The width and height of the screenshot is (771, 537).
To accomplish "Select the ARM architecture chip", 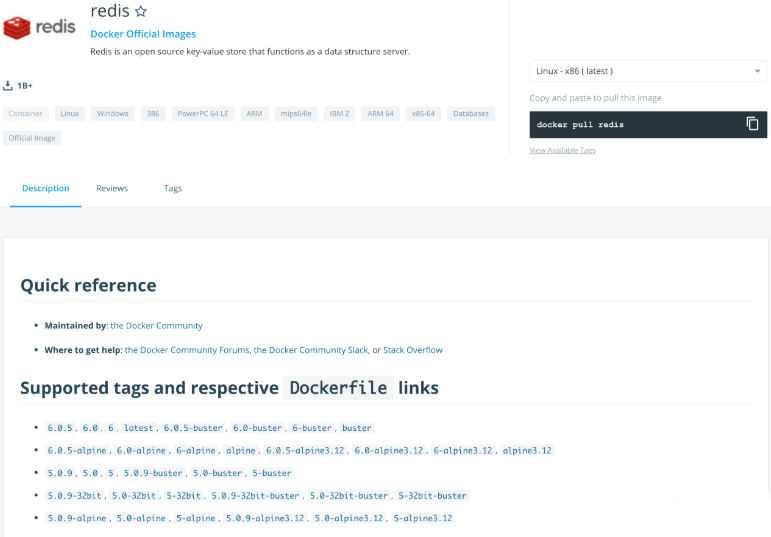I will (x=254, y=114).
